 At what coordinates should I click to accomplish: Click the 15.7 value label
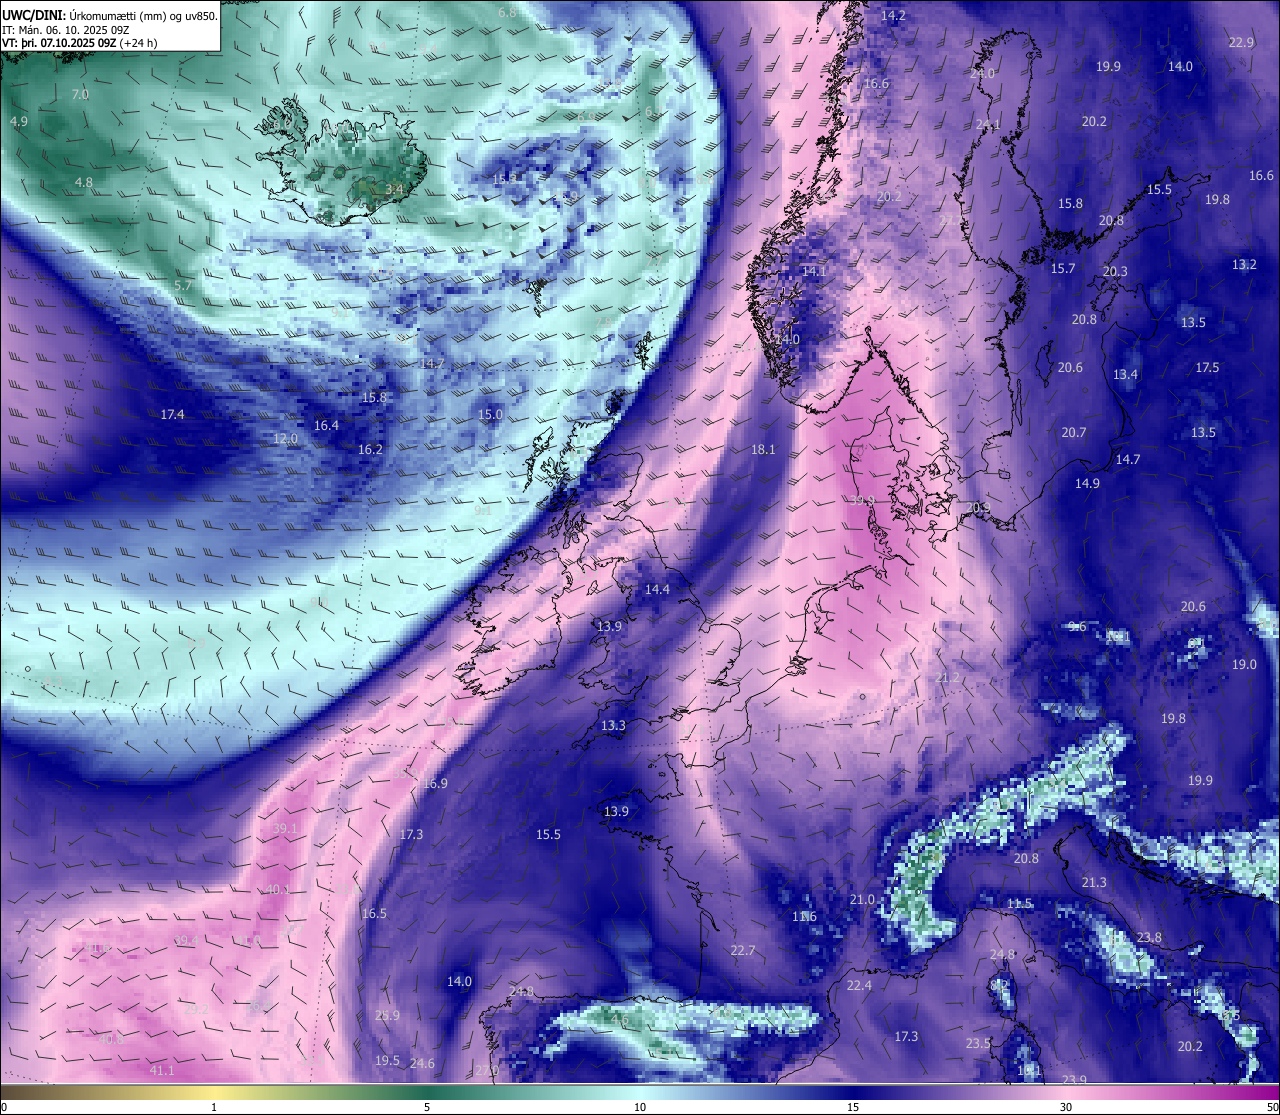pyautogui.click(x=1063, y=269)
